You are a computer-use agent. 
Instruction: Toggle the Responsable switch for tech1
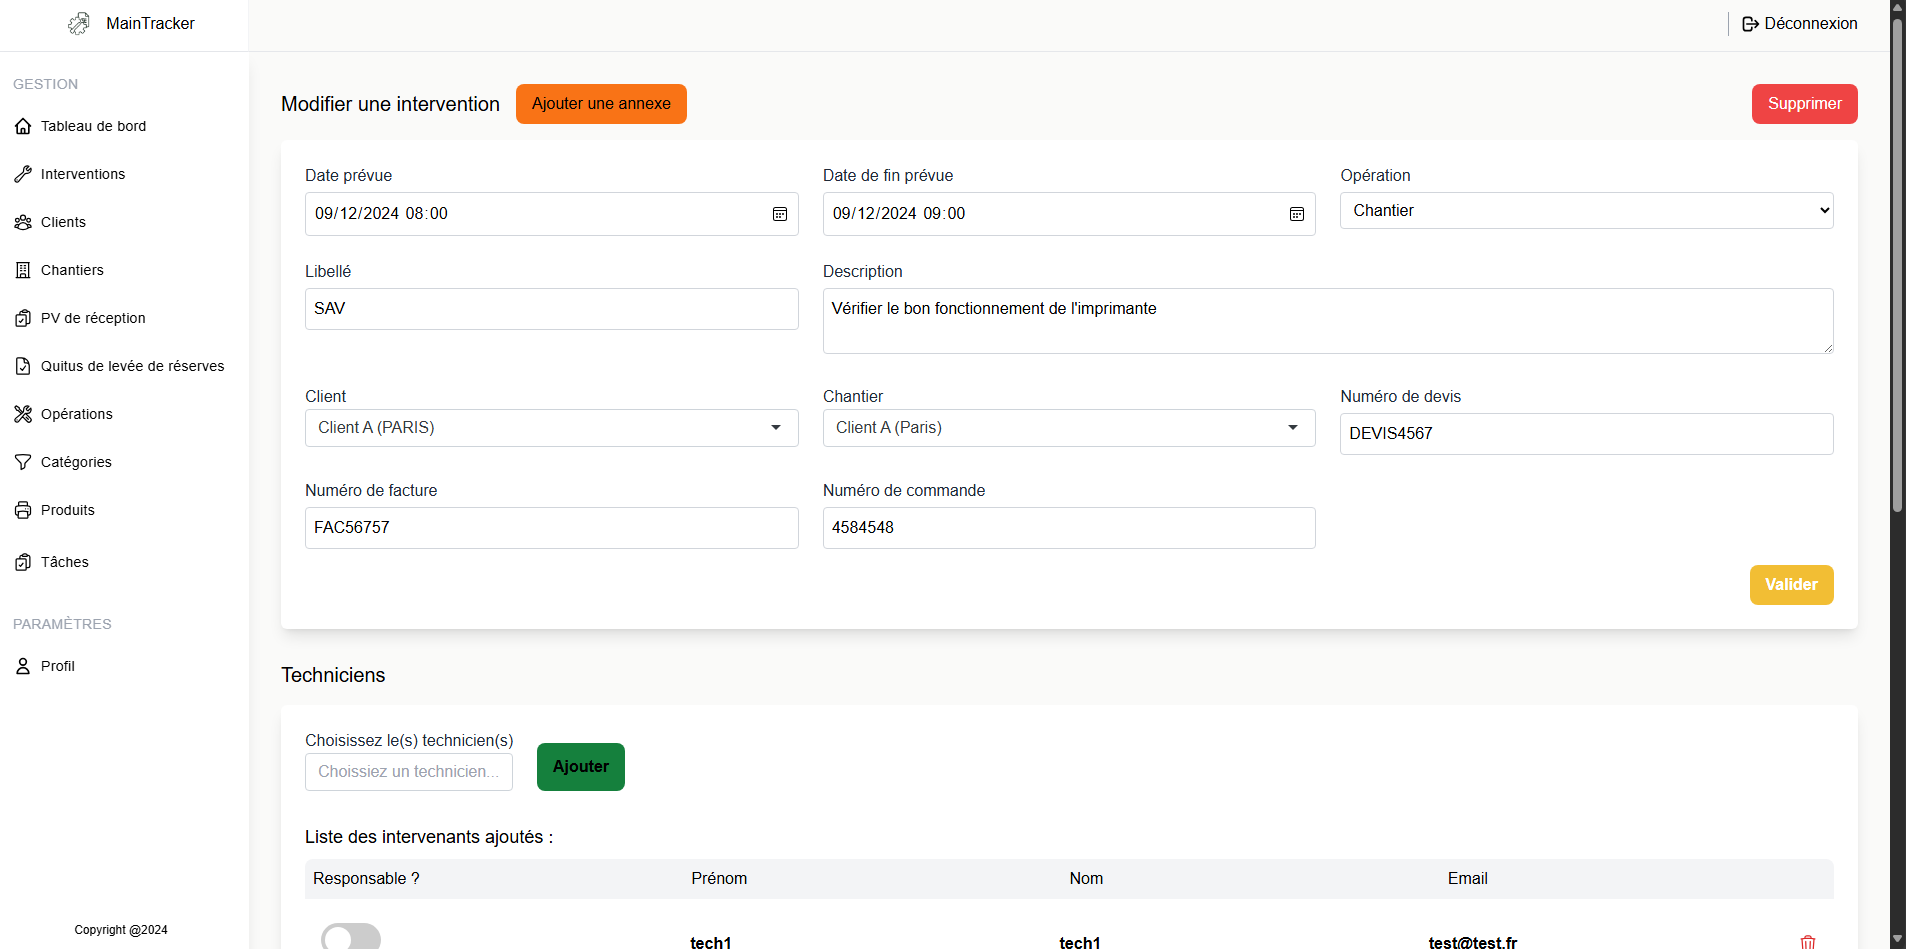point(350,937)
